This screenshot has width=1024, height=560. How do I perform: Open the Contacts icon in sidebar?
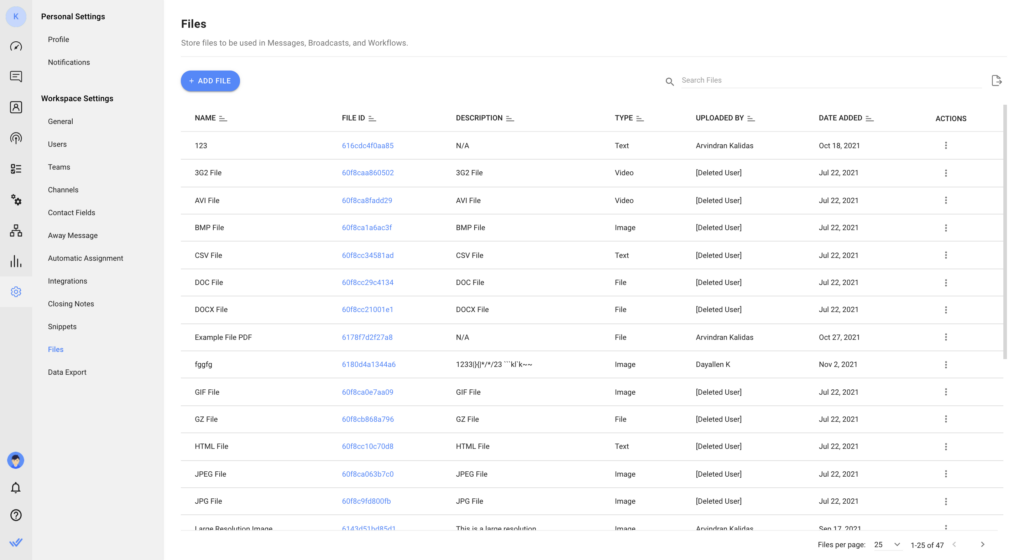pyautogui.click(x=16, y=107)
